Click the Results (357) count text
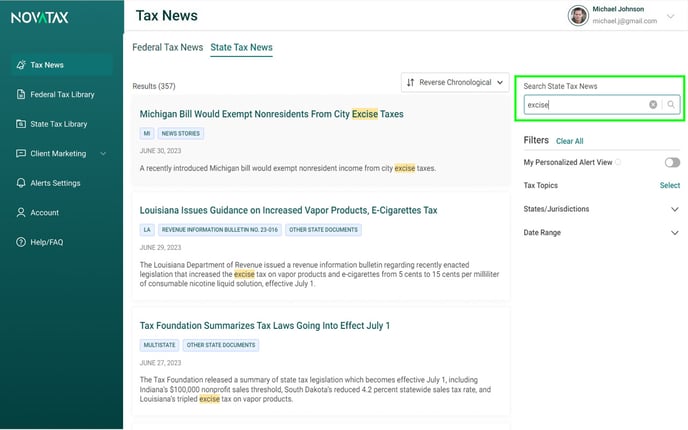688x430 pixels. 154,86
